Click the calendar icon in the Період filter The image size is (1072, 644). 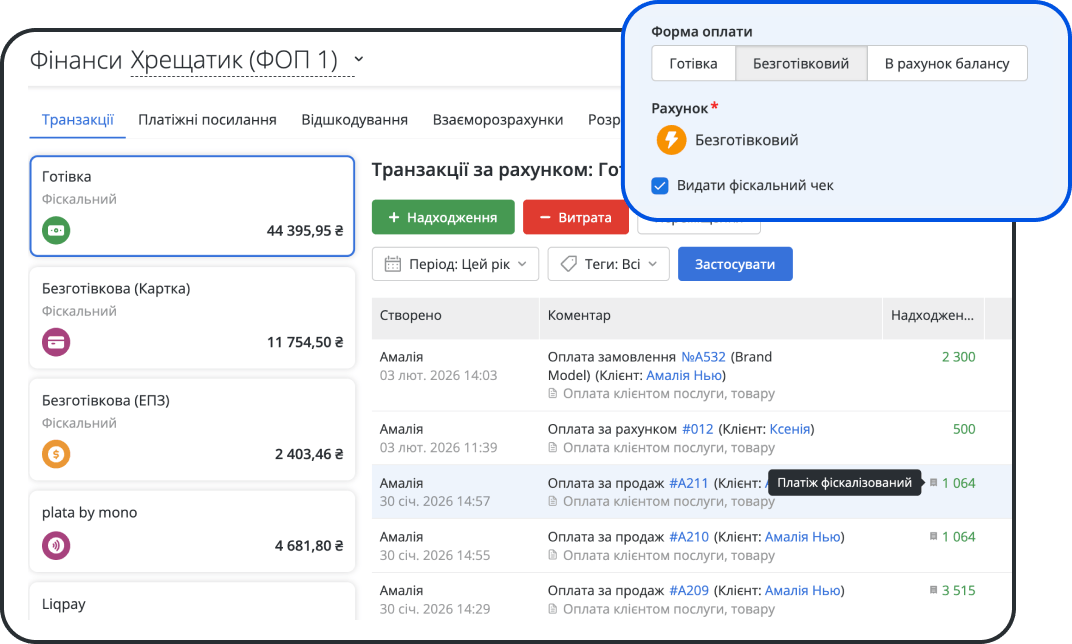point(392,264)
